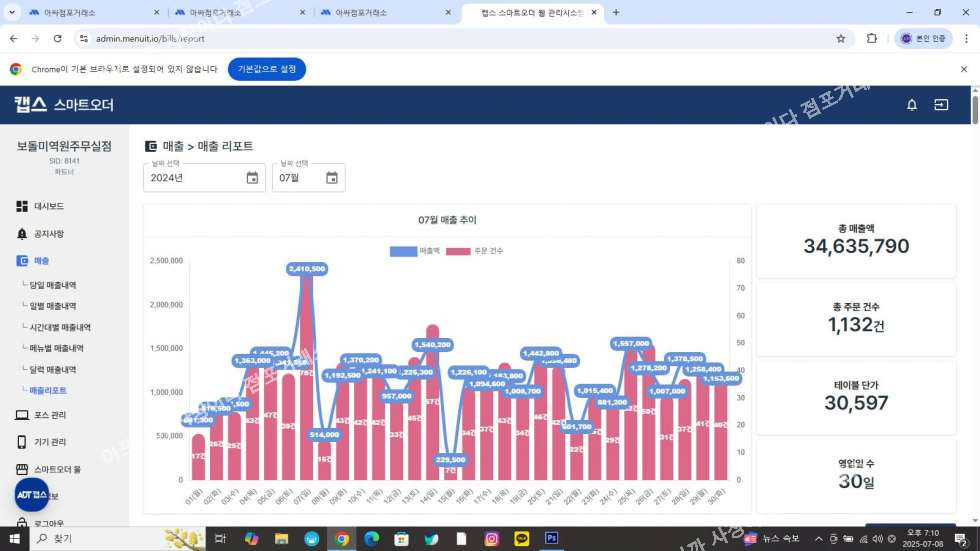Click the 본인 인증 profile button
This screenshot has width=980, height=551.
coord(923,38)
